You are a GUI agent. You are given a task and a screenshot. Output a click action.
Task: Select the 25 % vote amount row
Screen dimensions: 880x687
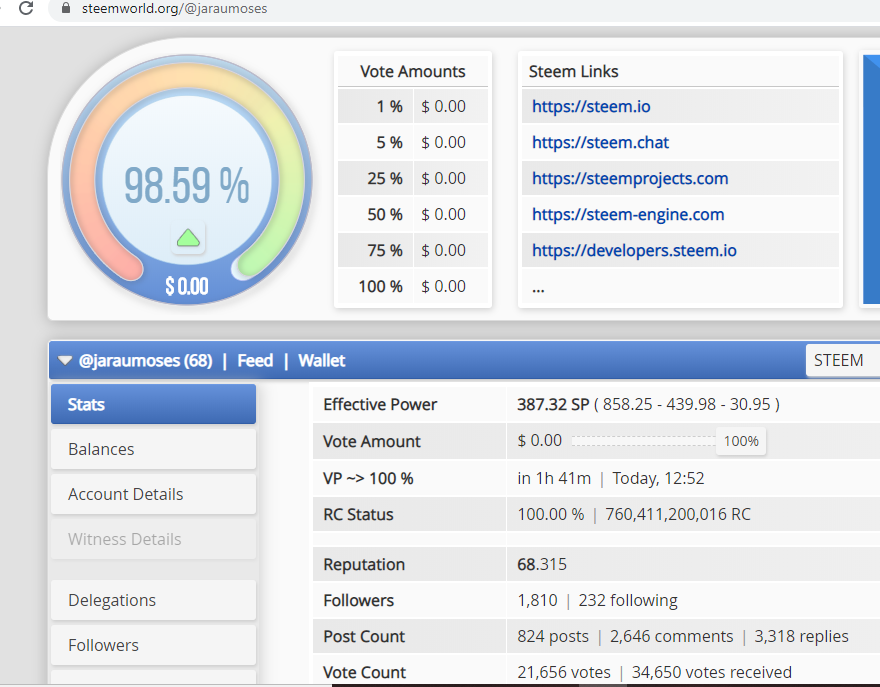click(x=412, y=178)
